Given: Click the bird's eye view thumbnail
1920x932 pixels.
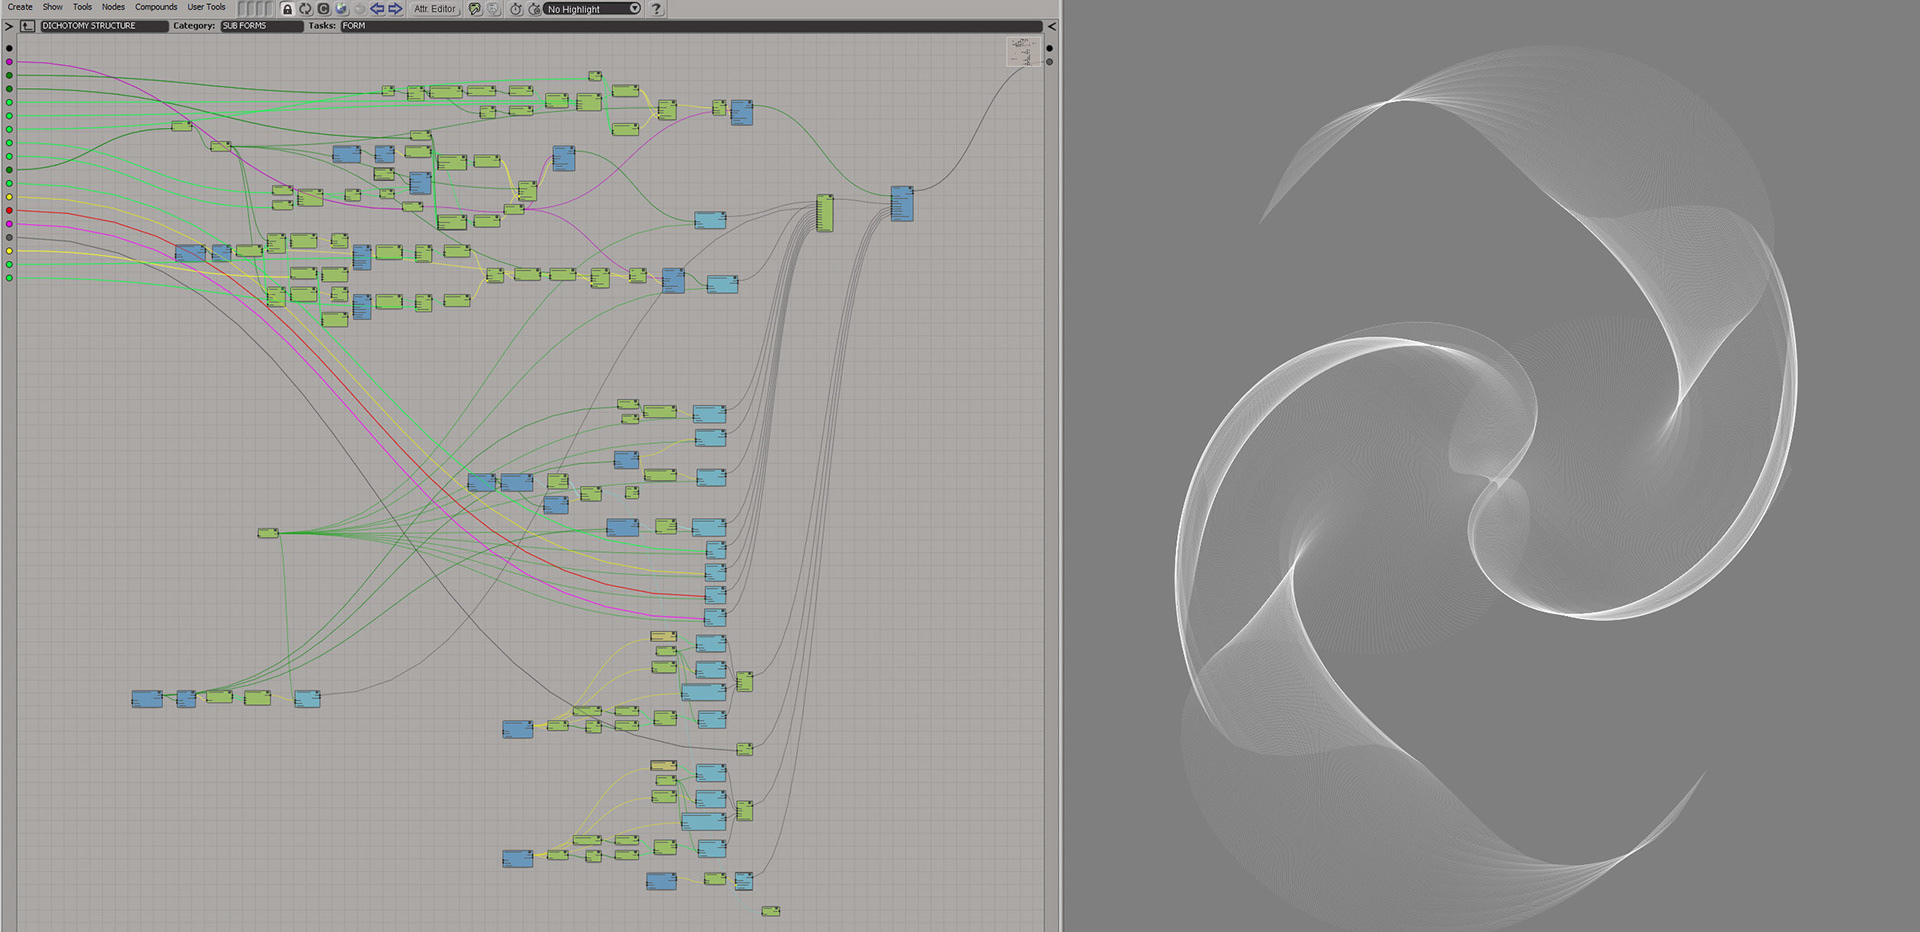Looking at the screenshot, I should pos(1023,52).
